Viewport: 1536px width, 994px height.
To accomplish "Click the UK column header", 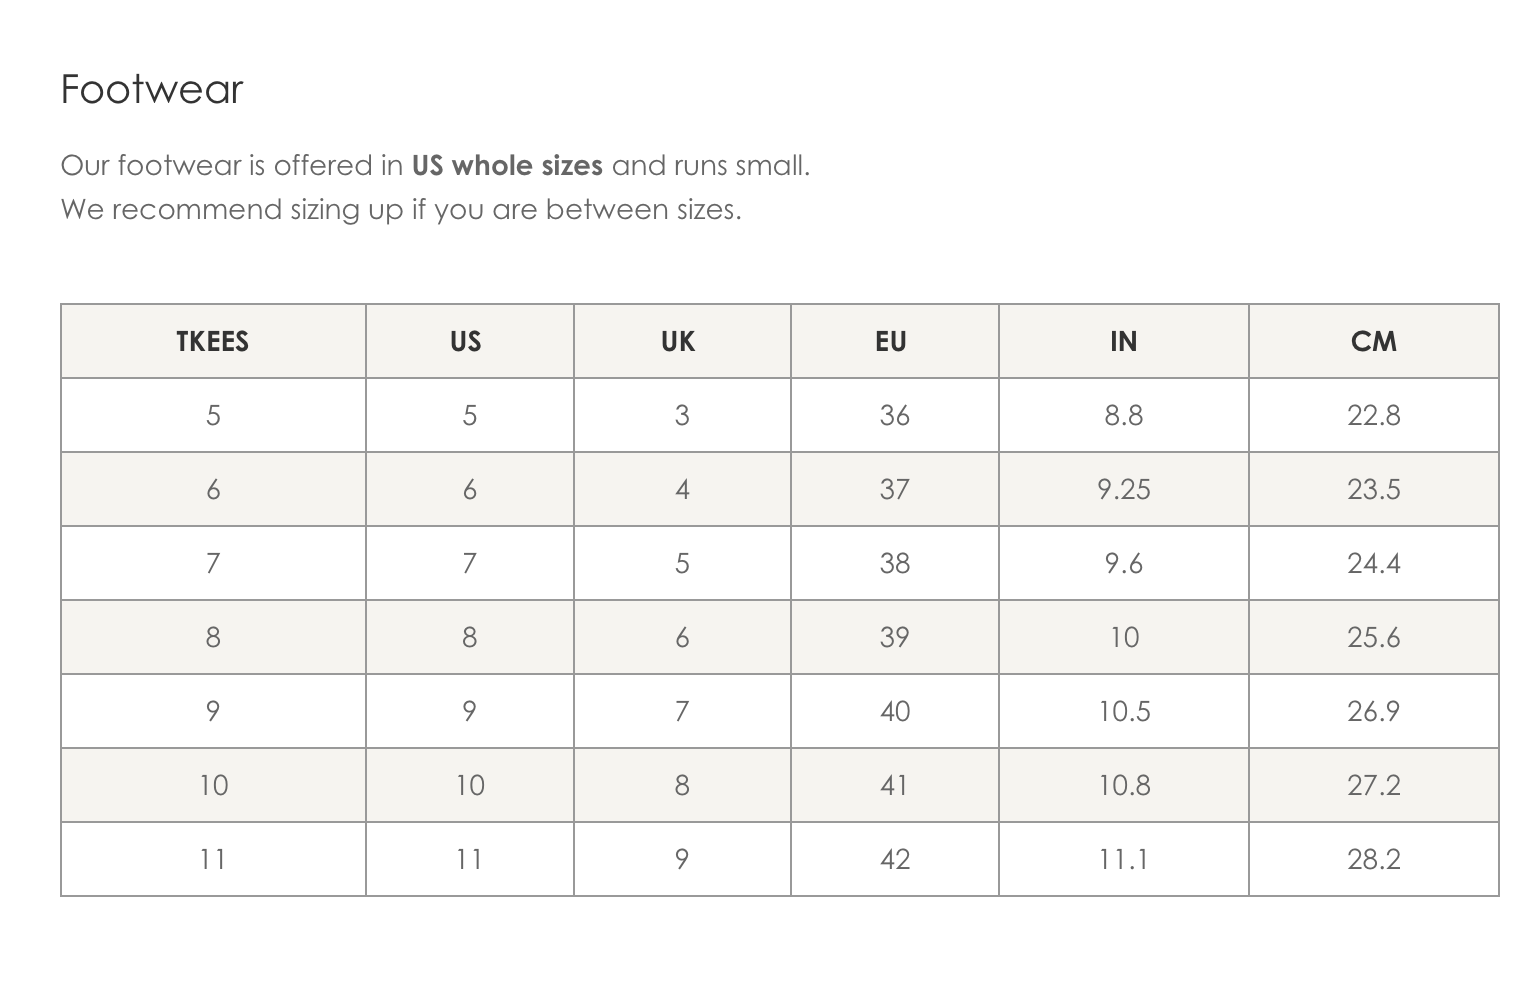I will click(682, 341).
